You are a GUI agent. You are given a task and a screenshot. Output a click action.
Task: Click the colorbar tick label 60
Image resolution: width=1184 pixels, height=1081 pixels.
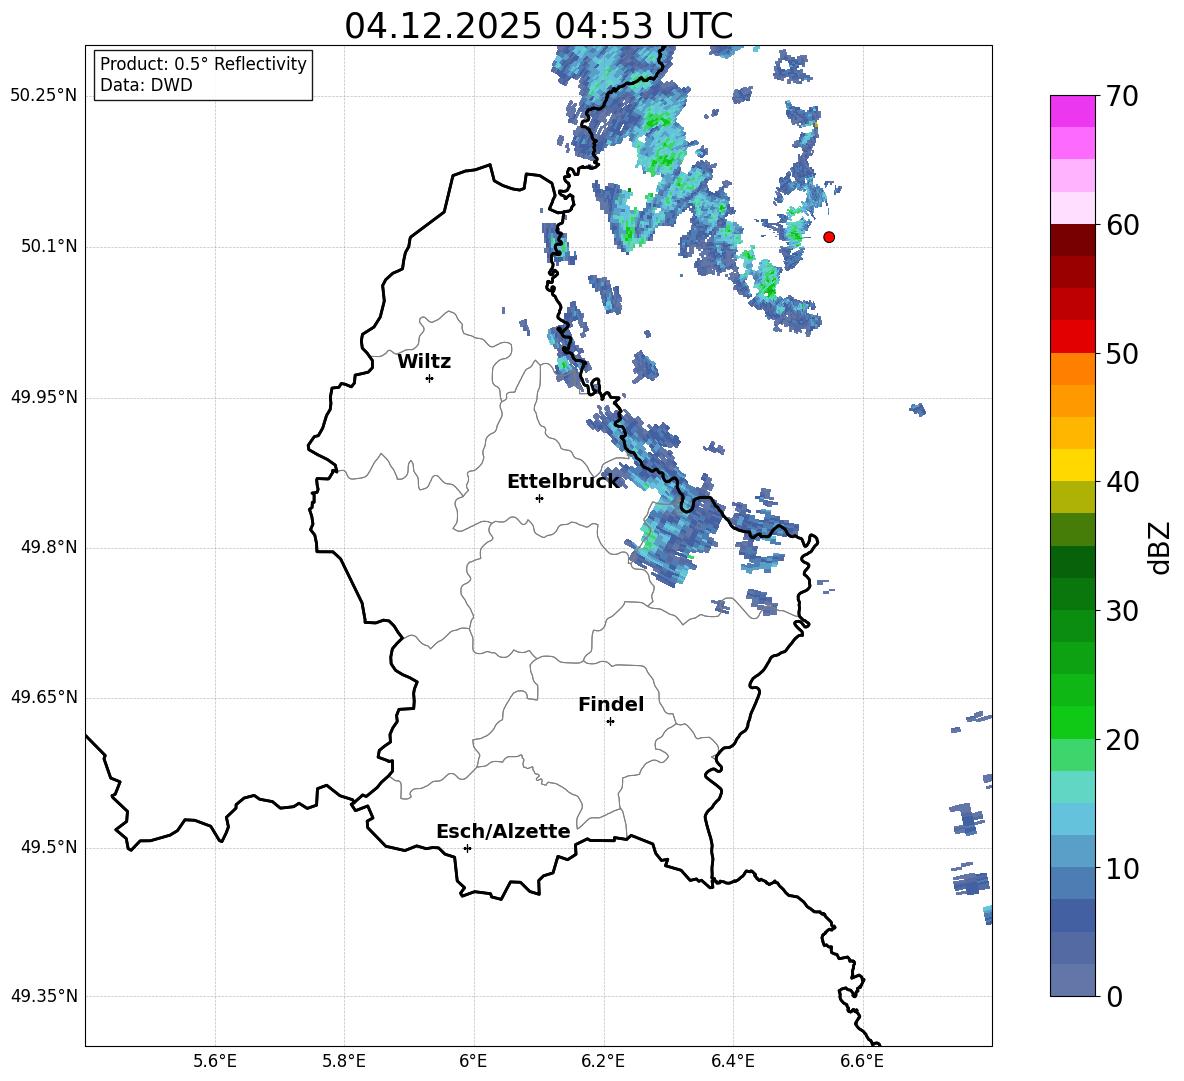1121,225
